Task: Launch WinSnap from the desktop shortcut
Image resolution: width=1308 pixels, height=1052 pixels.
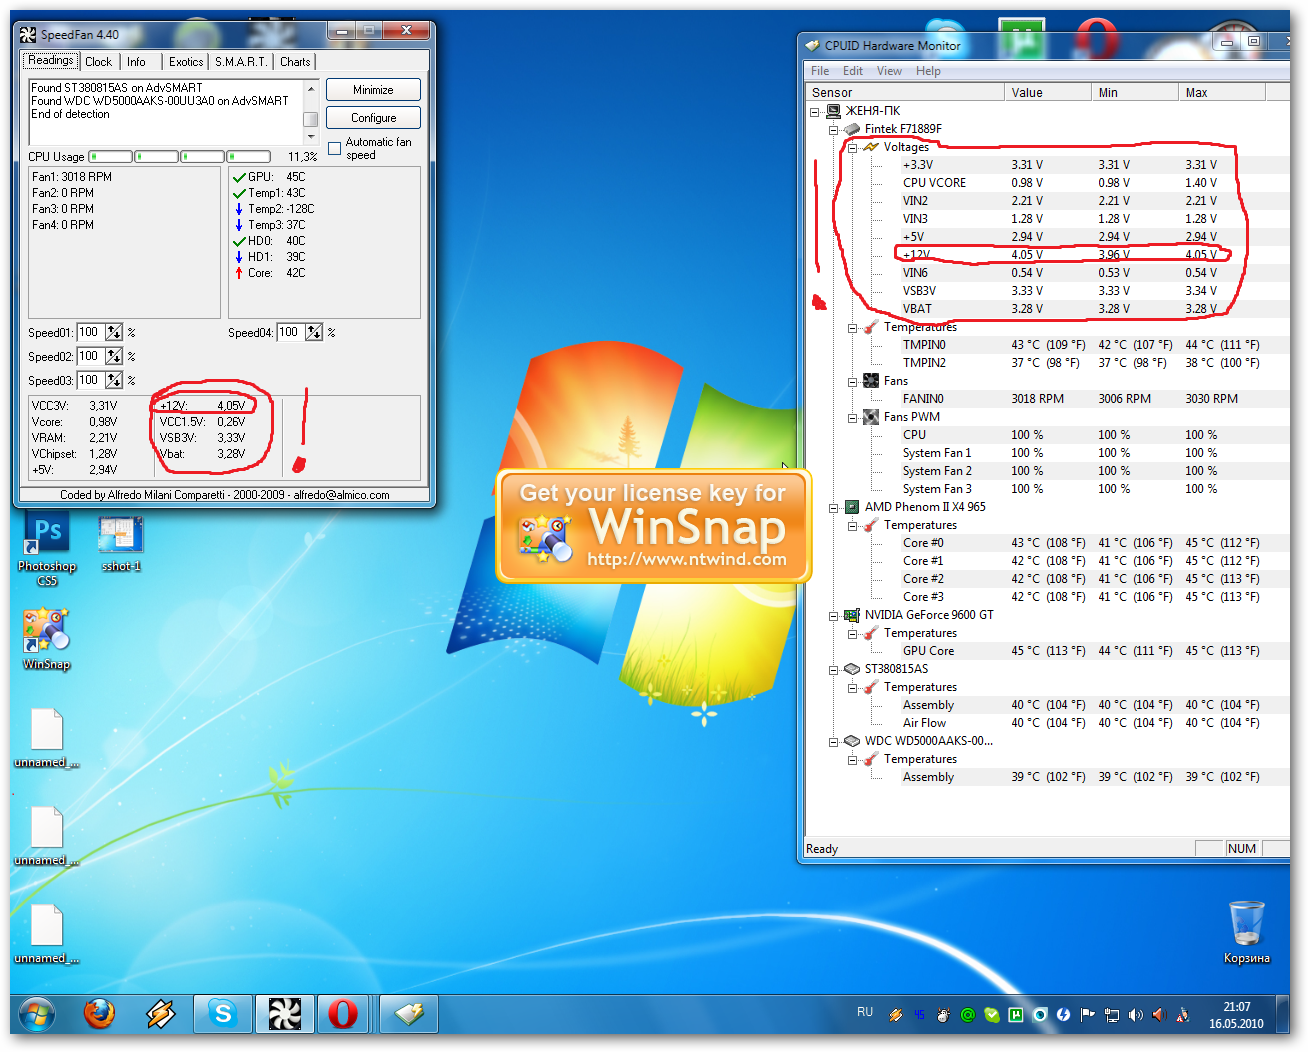Action: (46, 639)
